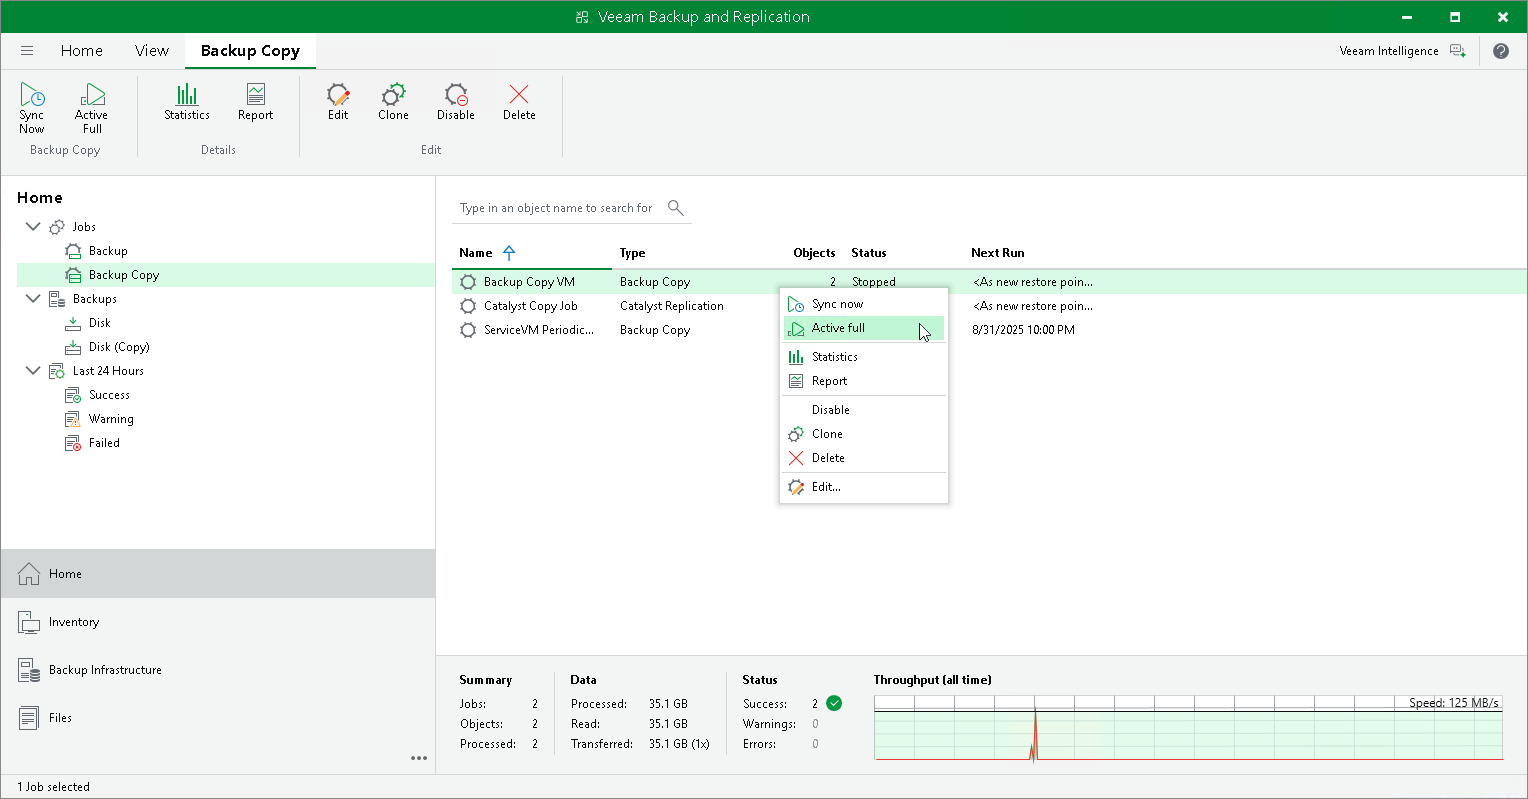
Task: Click the job name search field
Action: click(x=571, y=208)
